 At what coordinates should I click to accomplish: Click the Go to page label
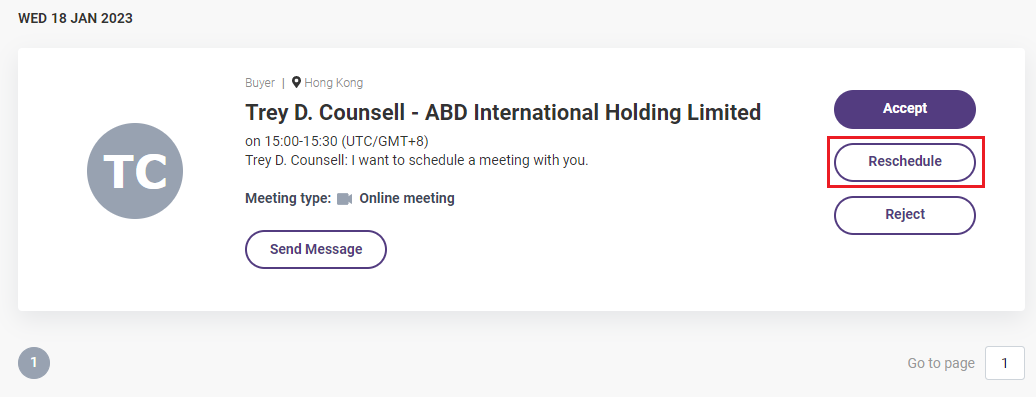pos(941,363)
